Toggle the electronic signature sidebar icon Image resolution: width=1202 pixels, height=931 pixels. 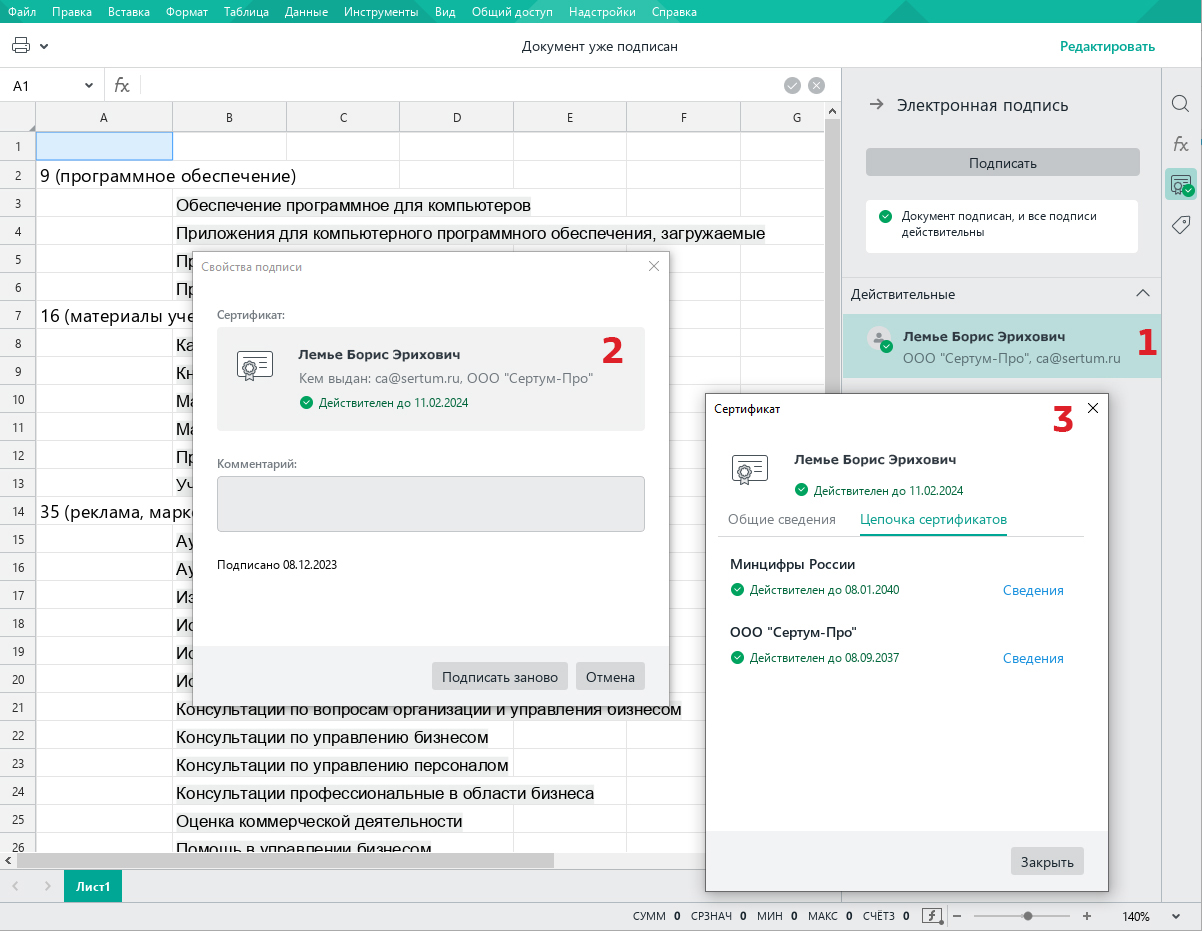coord(1181,185)
